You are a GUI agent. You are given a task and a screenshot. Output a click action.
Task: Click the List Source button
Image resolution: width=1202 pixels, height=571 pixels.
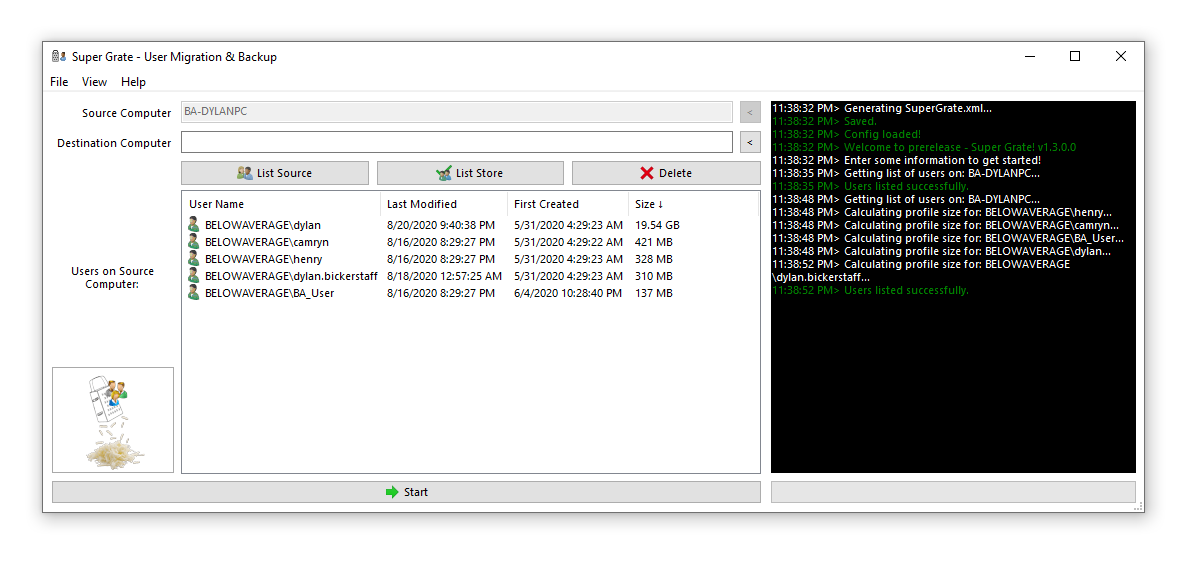tap(275, 173)
